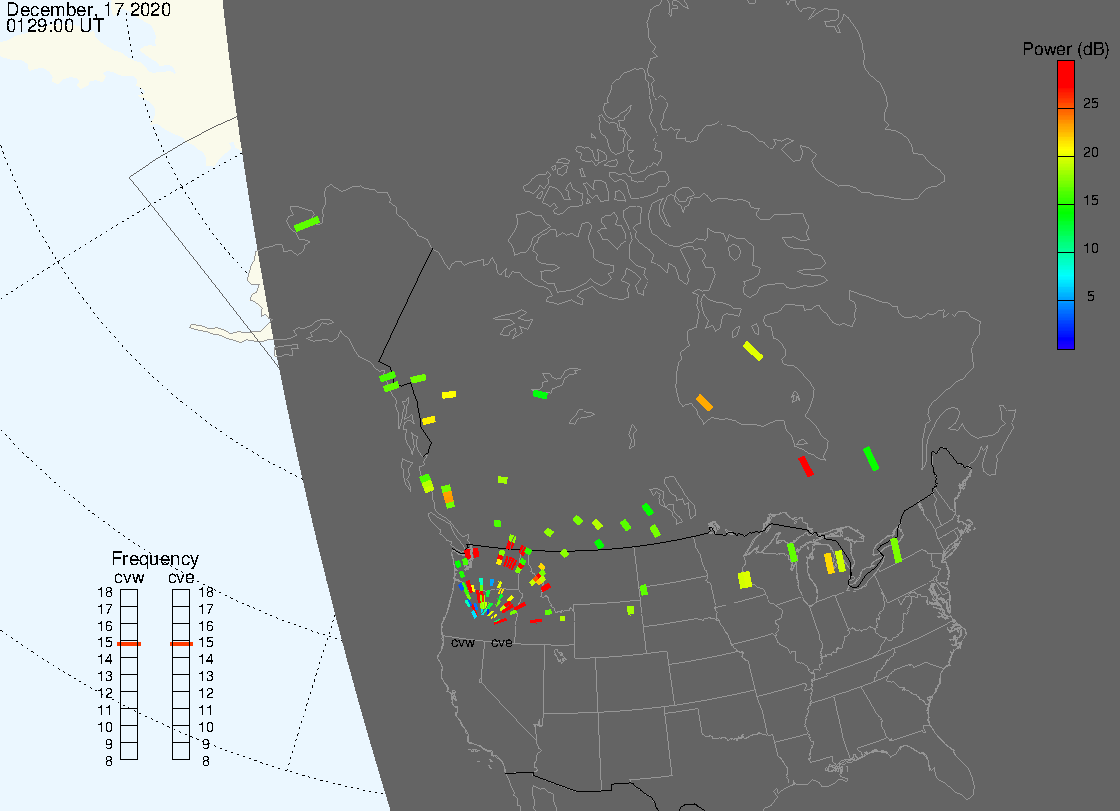Click the "cvw" radar station label on map
Screen dimensions: 1120x811
463,642
